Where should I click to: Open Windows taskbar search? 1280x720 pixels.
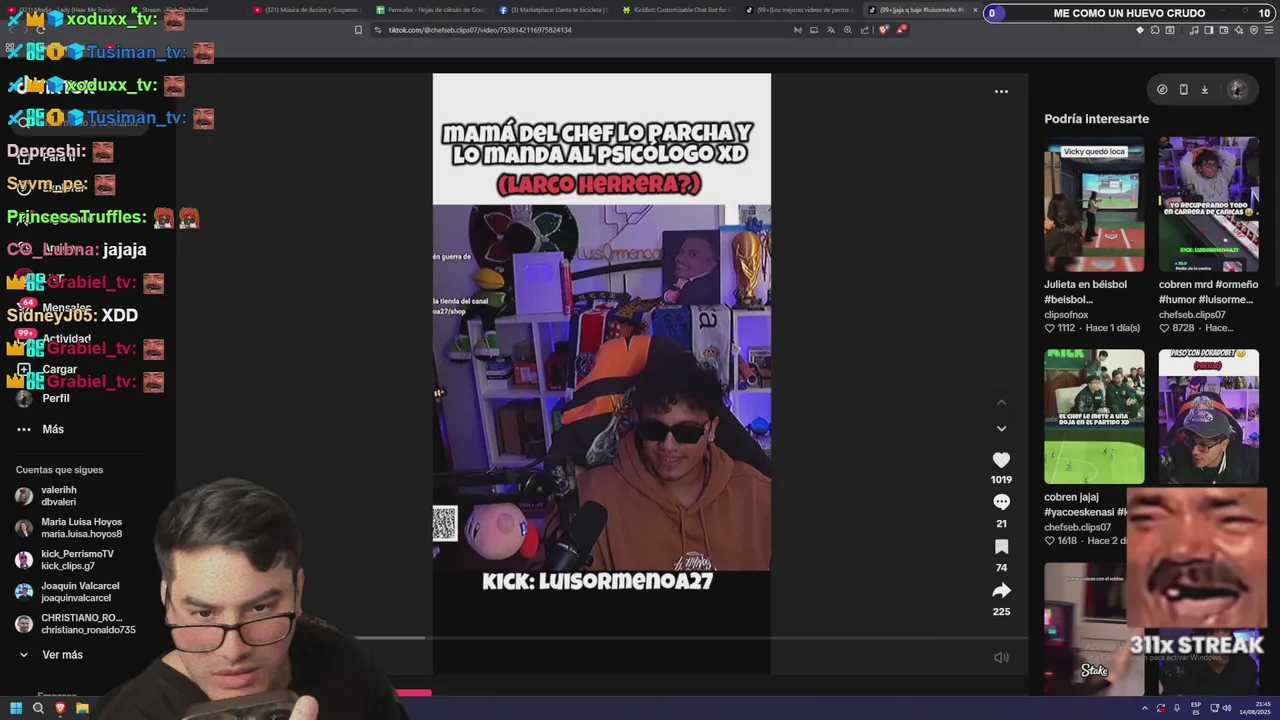(38, 708)
